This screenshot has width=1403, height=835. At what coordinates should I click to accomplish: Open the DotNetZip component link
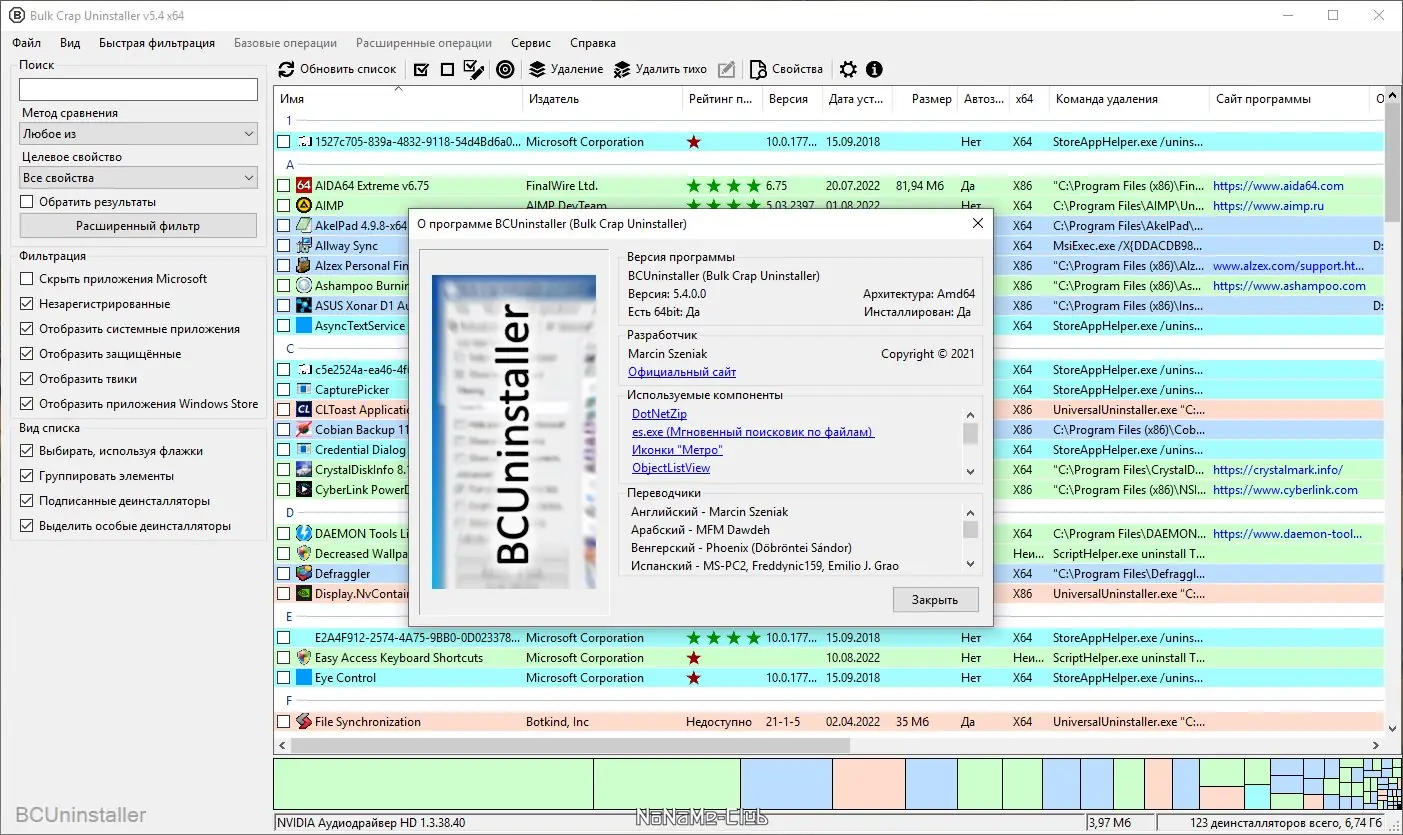pos(659,414)
